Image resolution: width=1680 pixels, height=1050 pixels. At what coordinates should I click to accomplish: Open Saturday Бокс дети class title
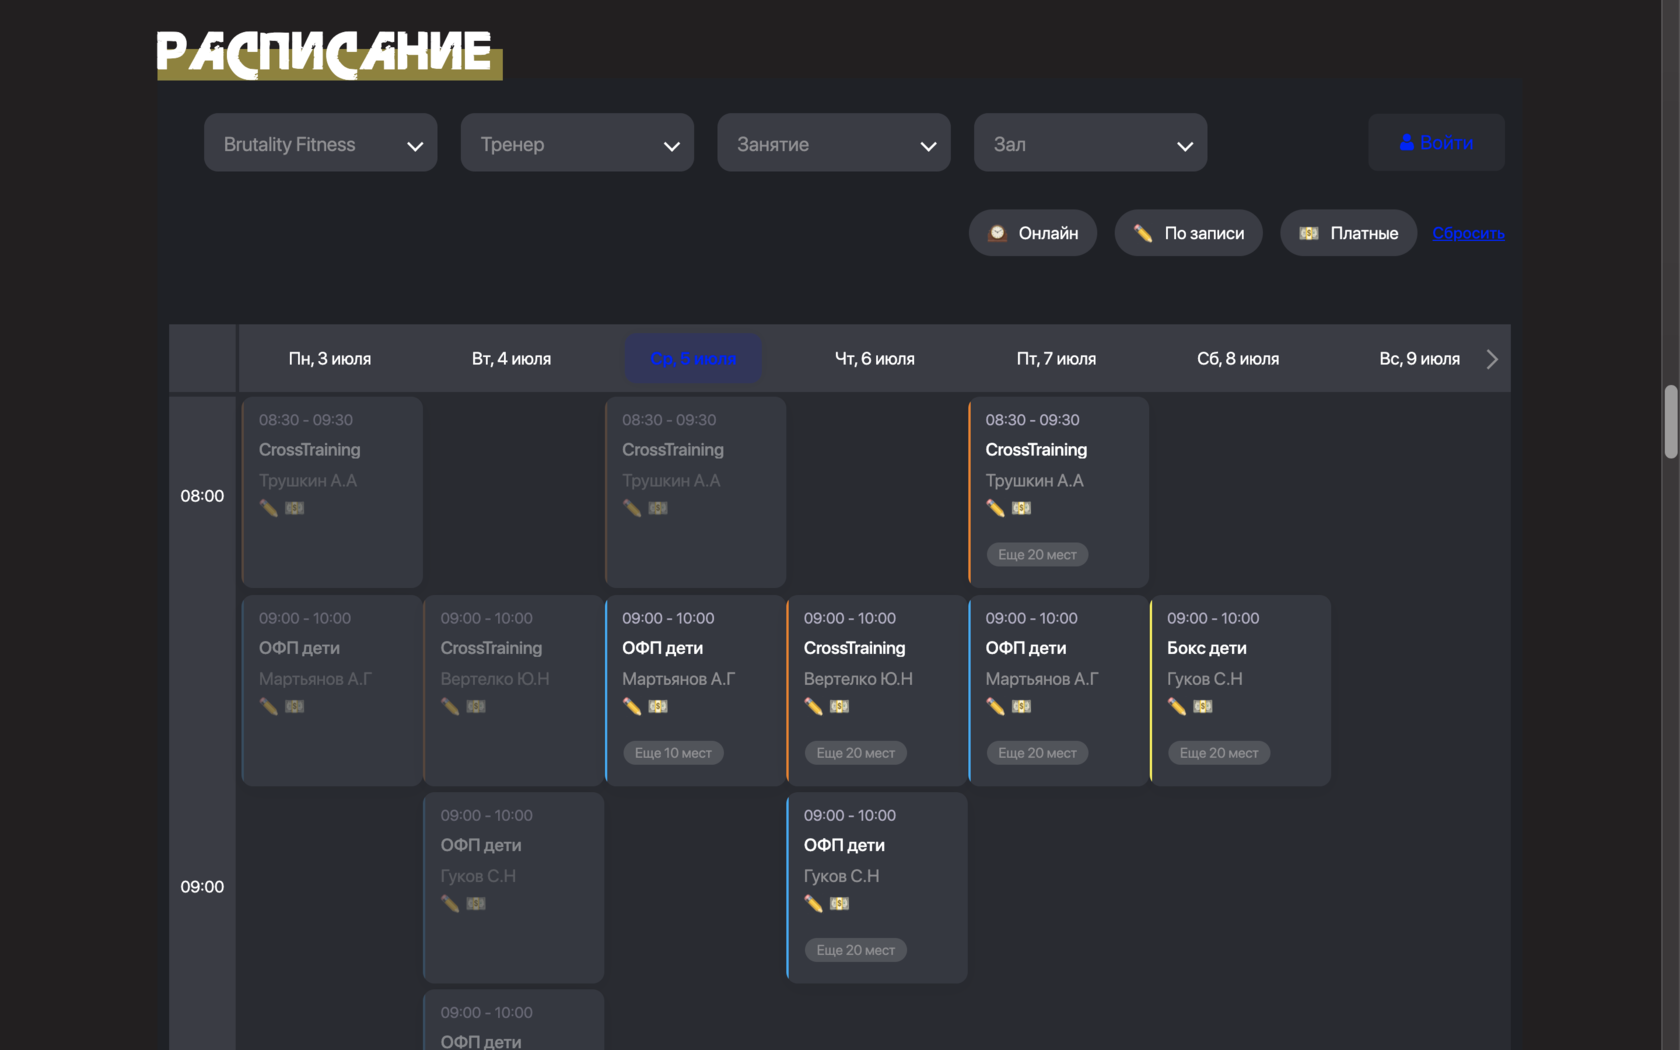point(1207,648)
